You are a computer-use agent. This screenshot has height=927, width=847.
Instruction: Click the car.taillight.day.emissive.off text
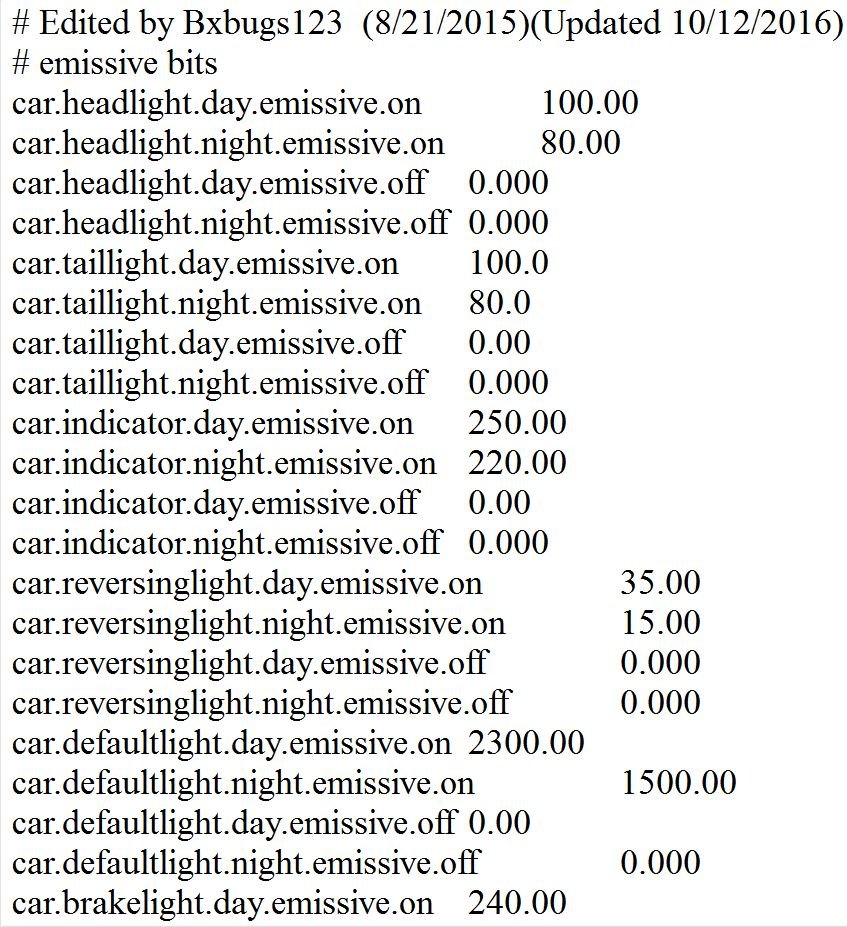[207, 344]
